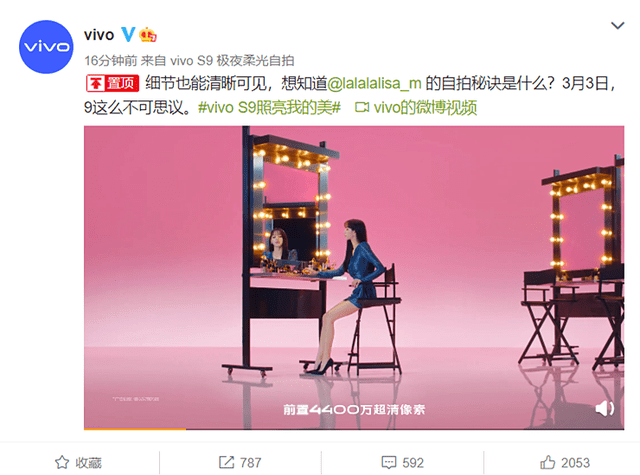This screenshot has height=475, width=640.
Task: Play the pink vanity mirror video
Action: point(354,277)
